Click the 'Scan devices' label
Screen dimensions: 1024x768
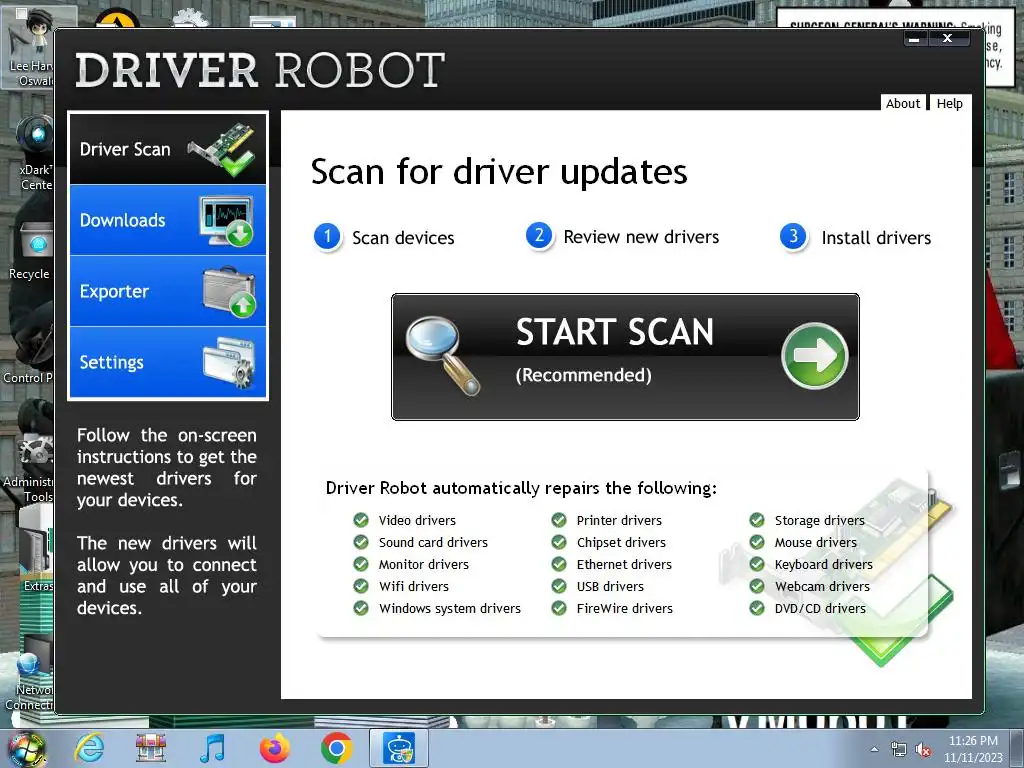coord(403,238)
